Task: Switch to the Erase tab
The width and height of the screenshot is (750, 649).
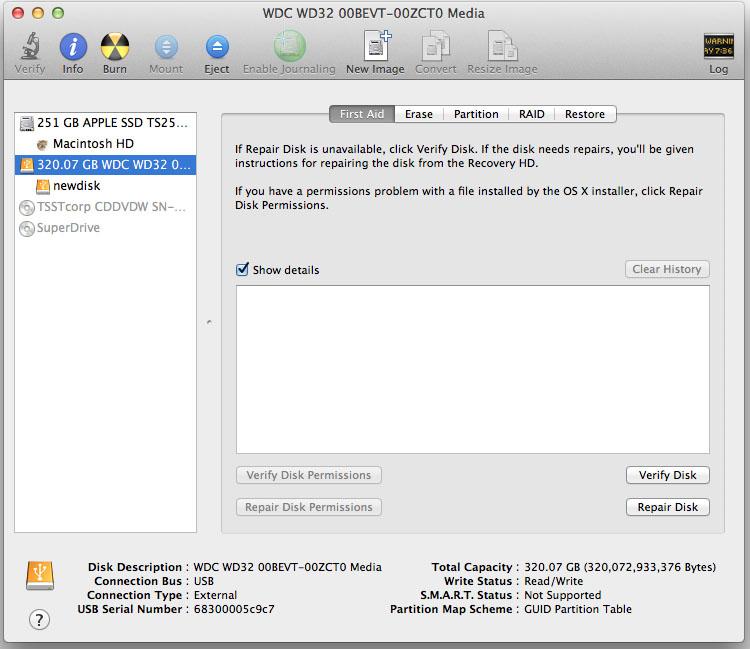Action: pyautogui.click(x=419, y=114)
